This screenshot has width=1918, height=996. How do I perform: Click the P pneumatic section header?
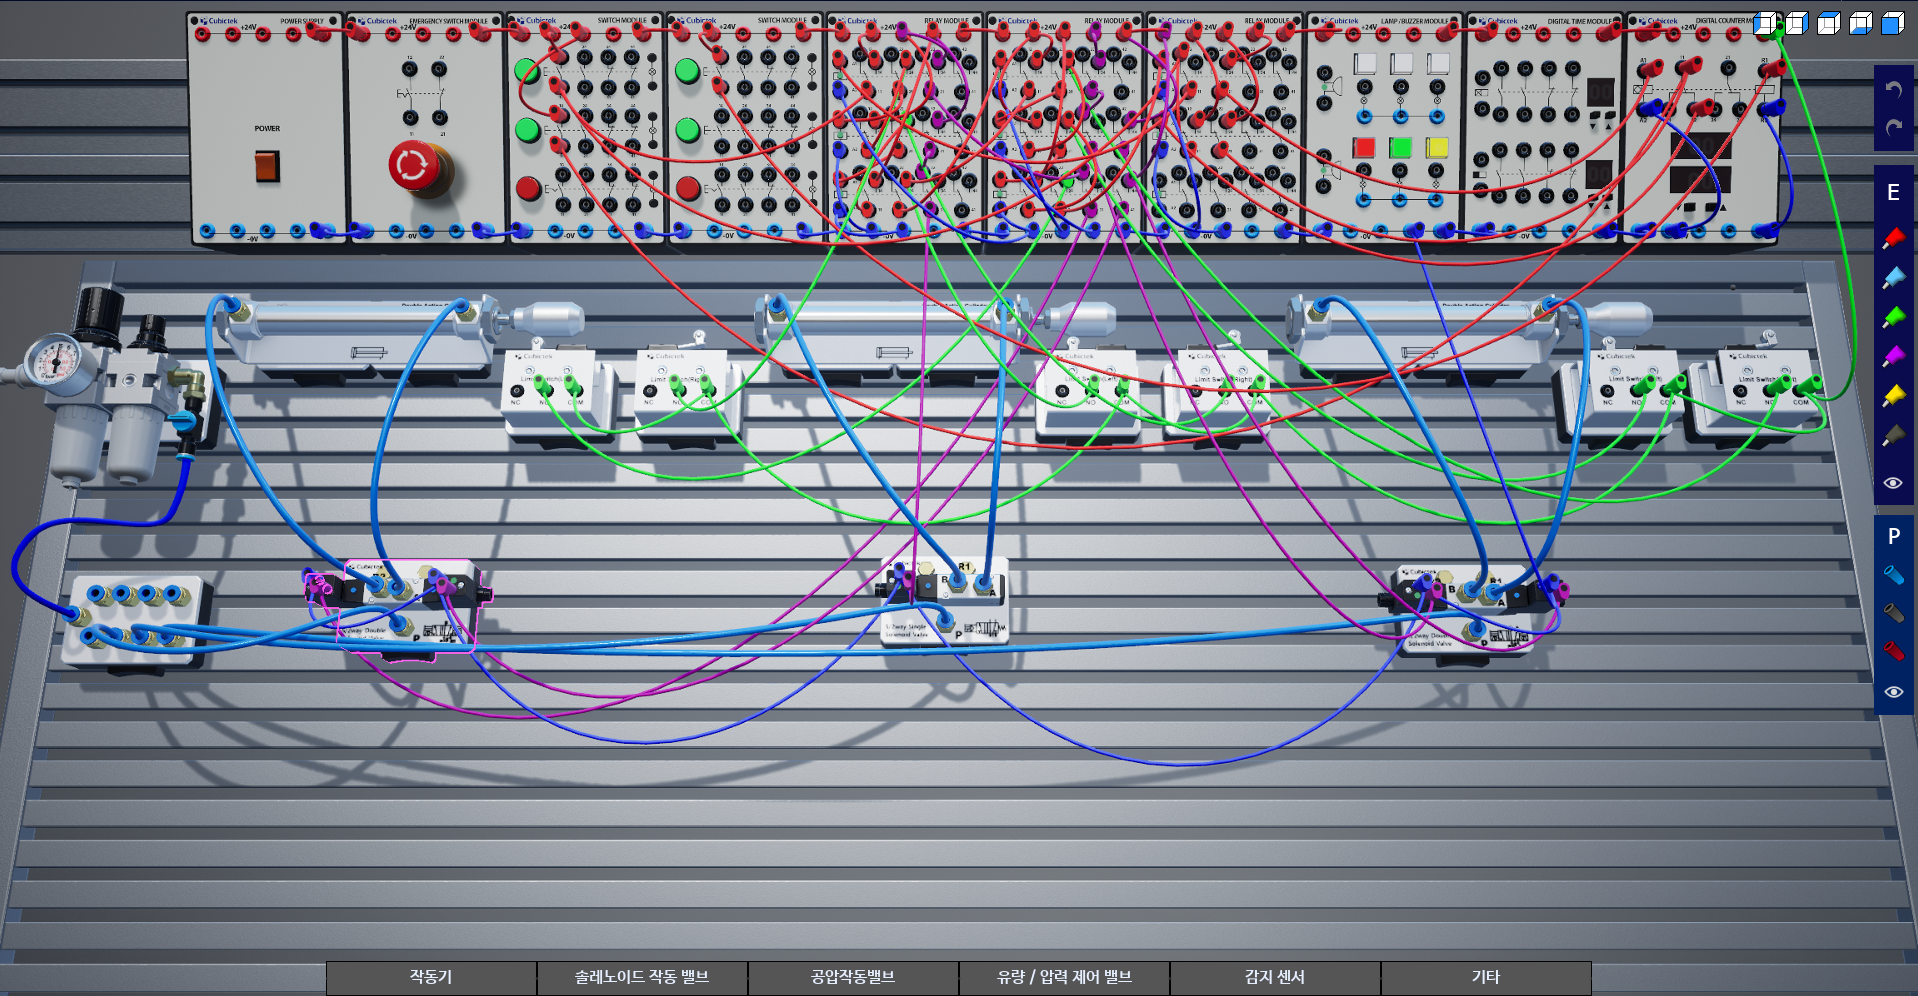click(1893, 536)
